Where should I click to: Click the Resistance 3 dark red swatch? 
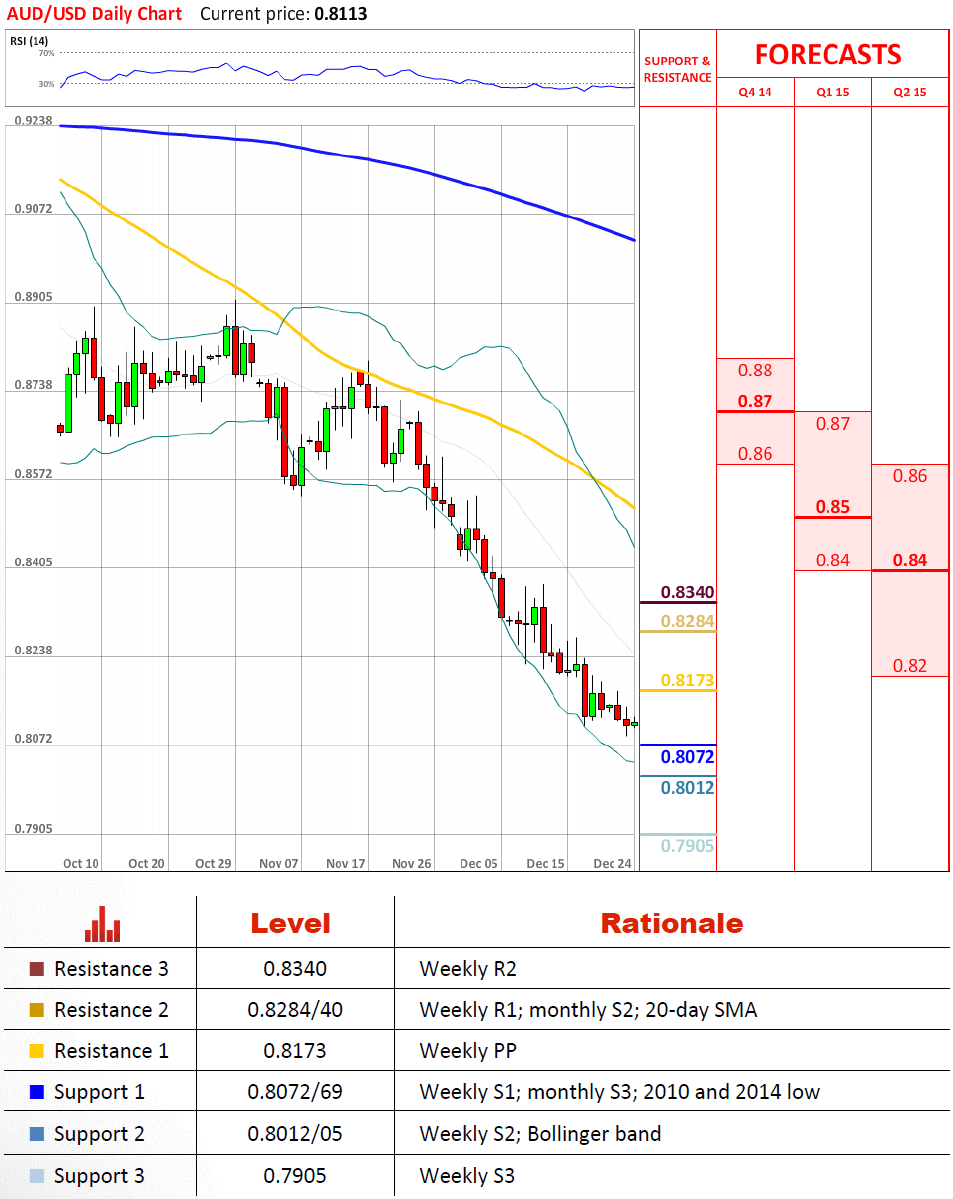pos(37,969)
